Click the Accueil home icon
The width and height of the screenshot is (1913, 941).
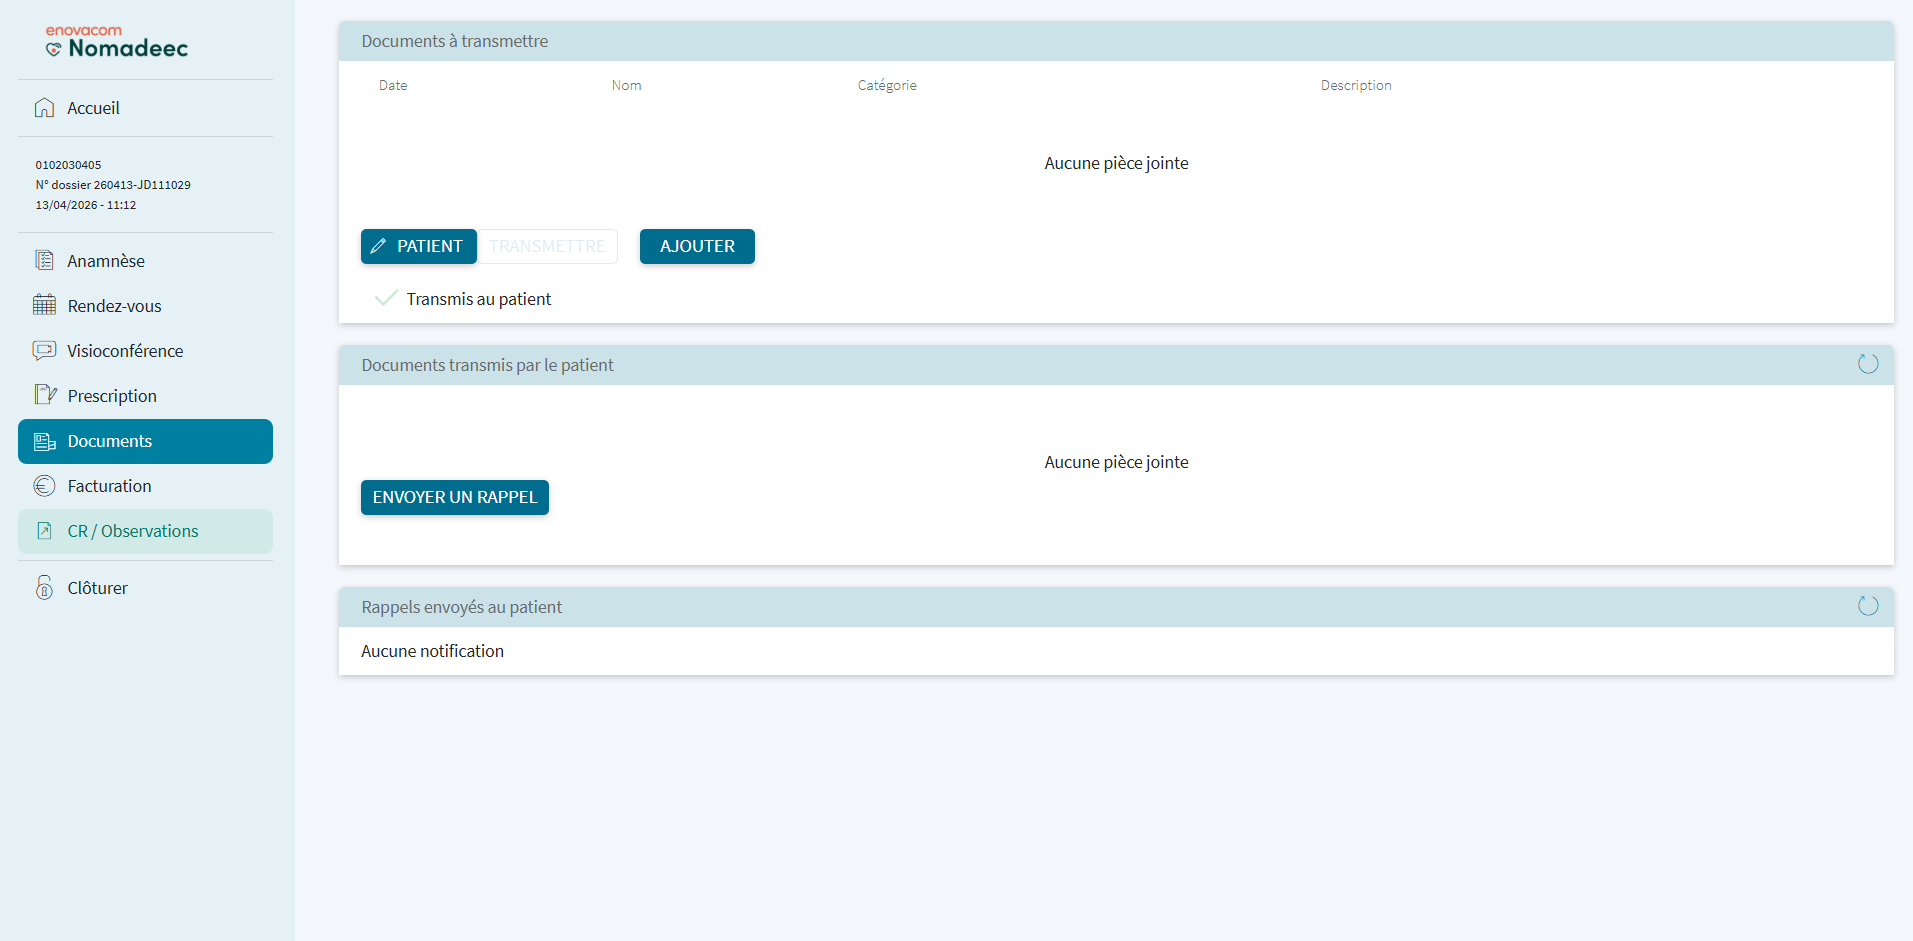[x=44, y=108]
